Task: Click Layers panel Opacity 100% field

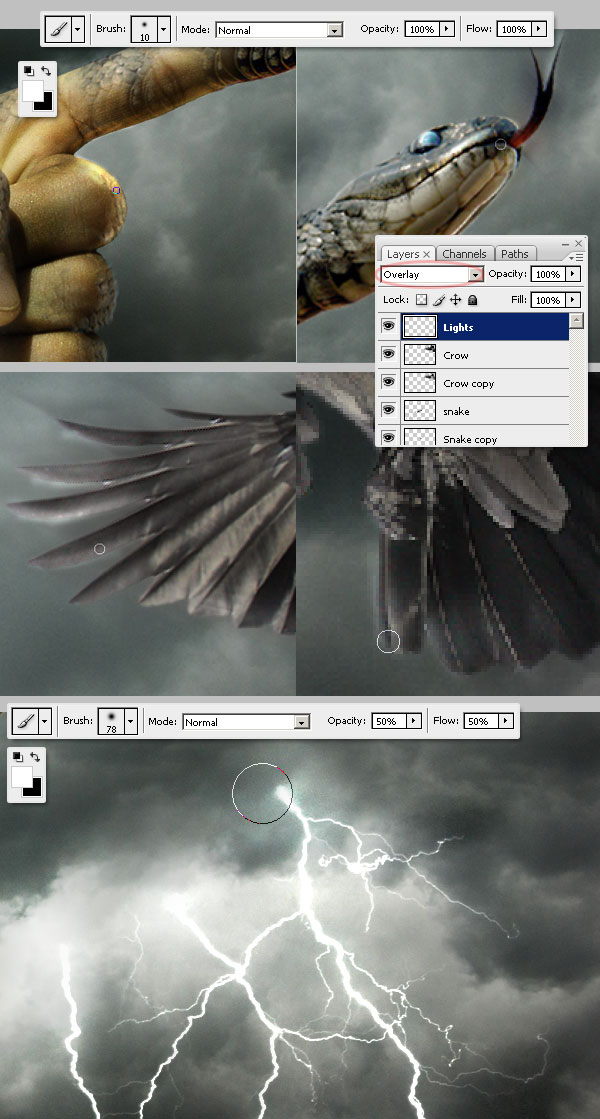Action: [x=549, y=274]
